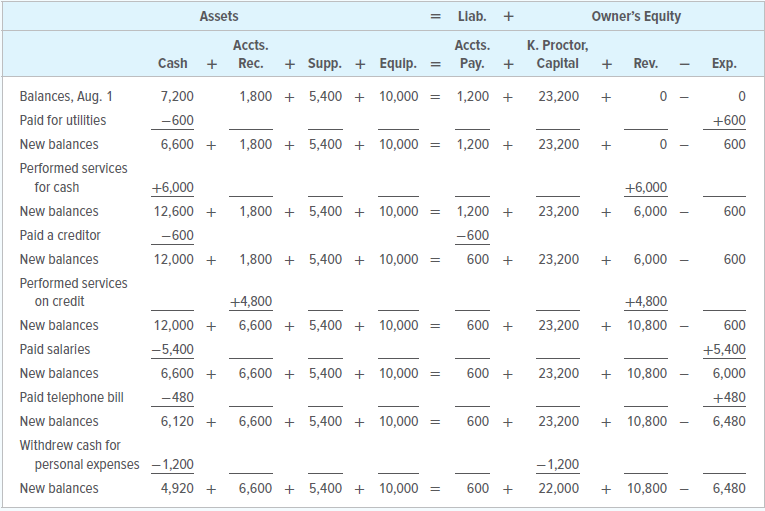
Task: Click the Paid for utilities row label
Action: [x=62, y=120]
